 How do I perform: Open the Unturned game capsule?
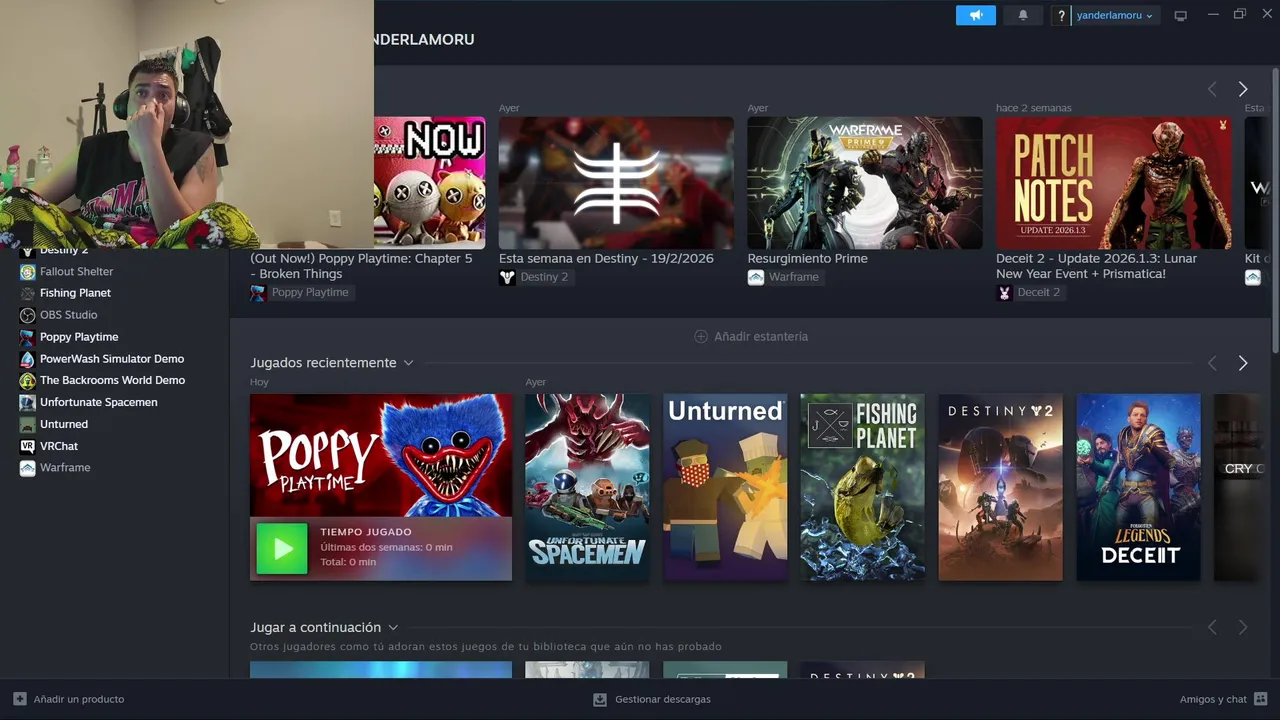(x=725, y=487)
